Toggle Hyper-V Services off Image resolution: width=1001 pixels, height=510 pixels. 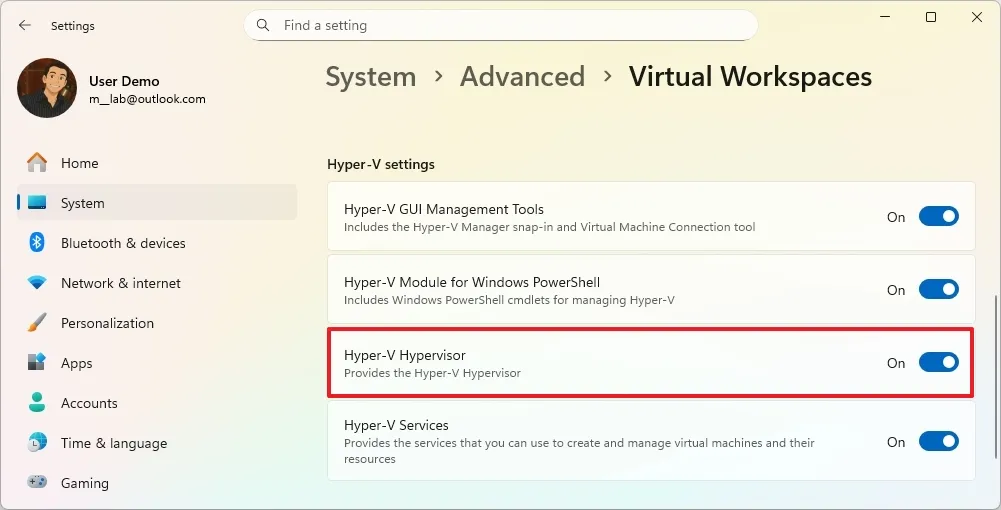938,441
